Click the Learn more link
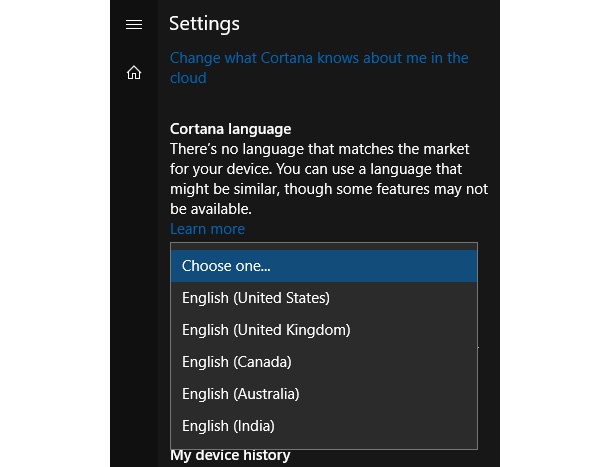Viewport: 610px width, 467px height. [x=207, y=229]
